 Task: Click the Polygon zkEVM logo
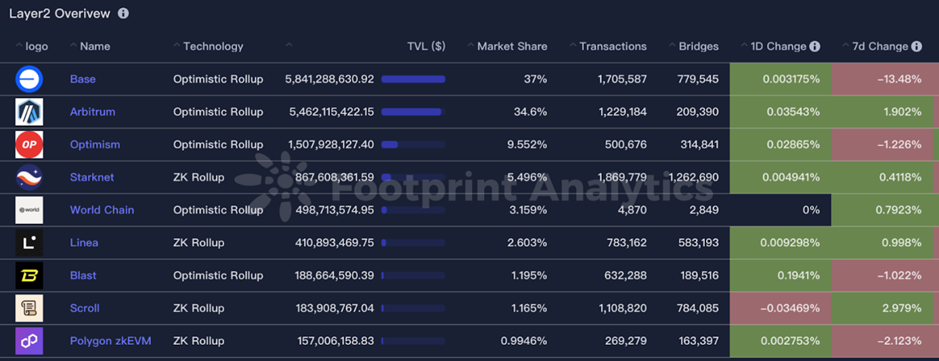(x=29, y=341)
